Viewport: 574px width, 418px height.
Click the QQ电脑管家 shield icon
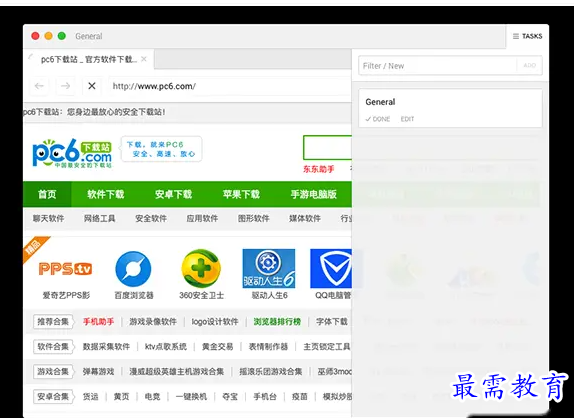[x=331, y=269]
